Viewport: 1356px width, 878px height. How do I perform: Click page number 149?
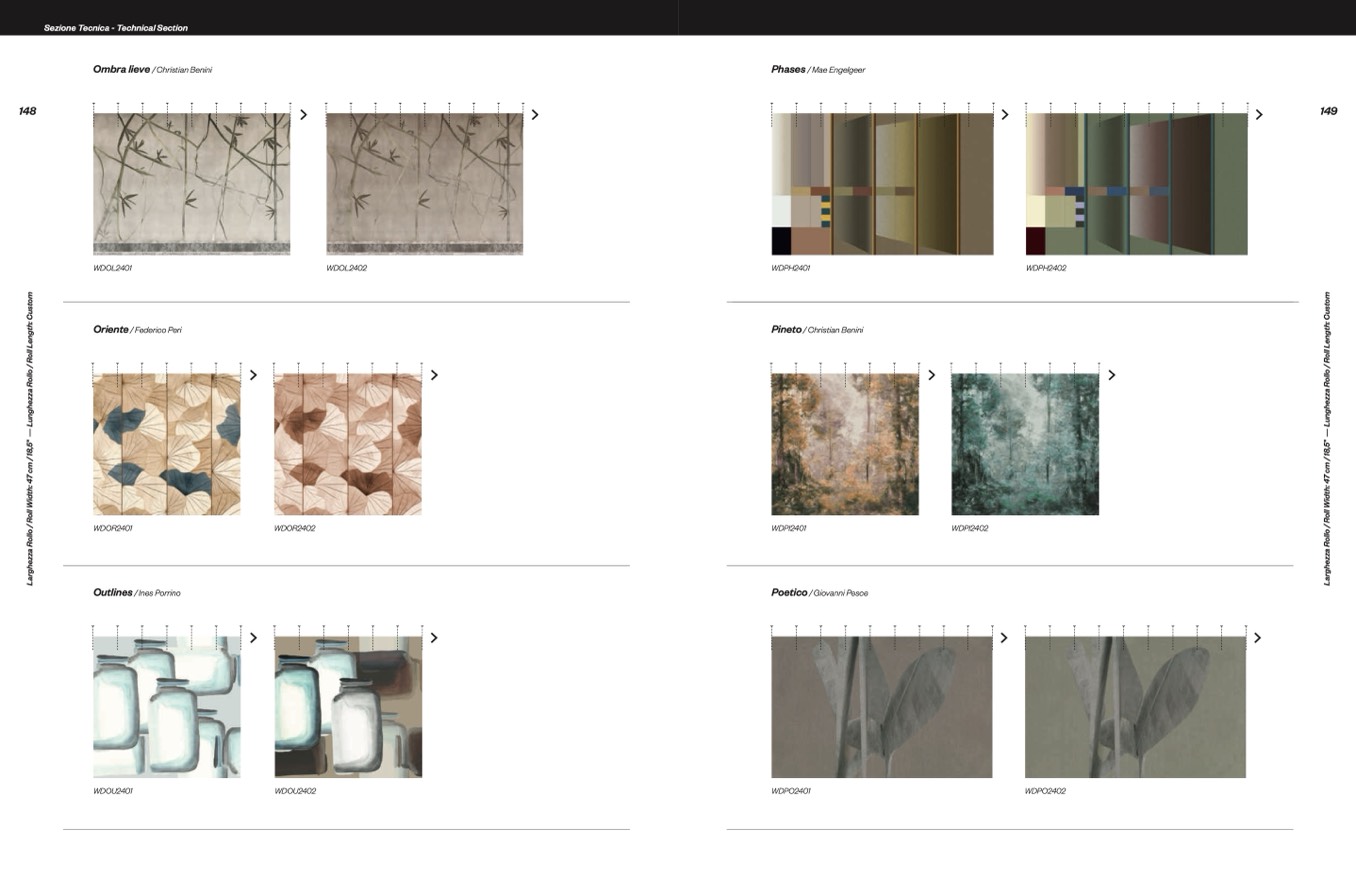(x=1328, y=111)
